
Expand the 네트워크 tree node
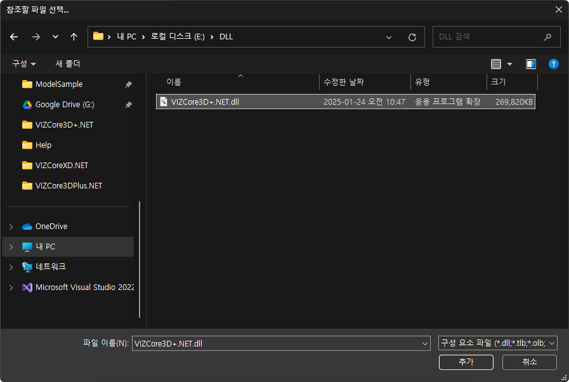(11, 267)
